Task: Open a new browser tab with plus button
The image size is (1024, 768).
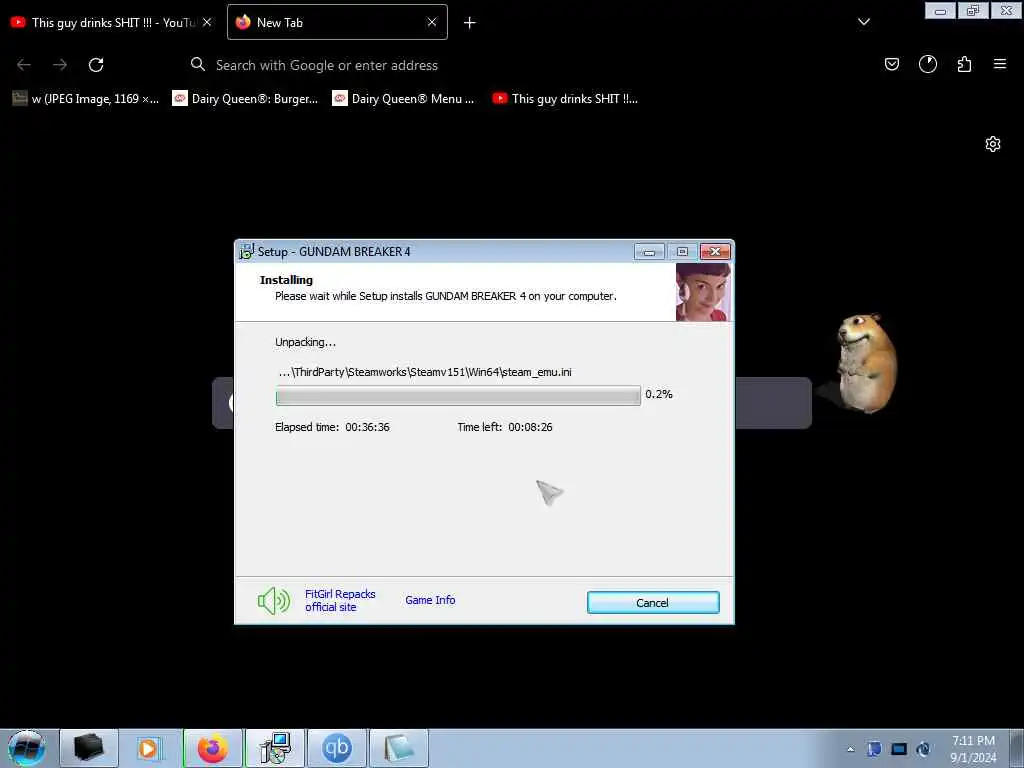Action: click(469, 23)
